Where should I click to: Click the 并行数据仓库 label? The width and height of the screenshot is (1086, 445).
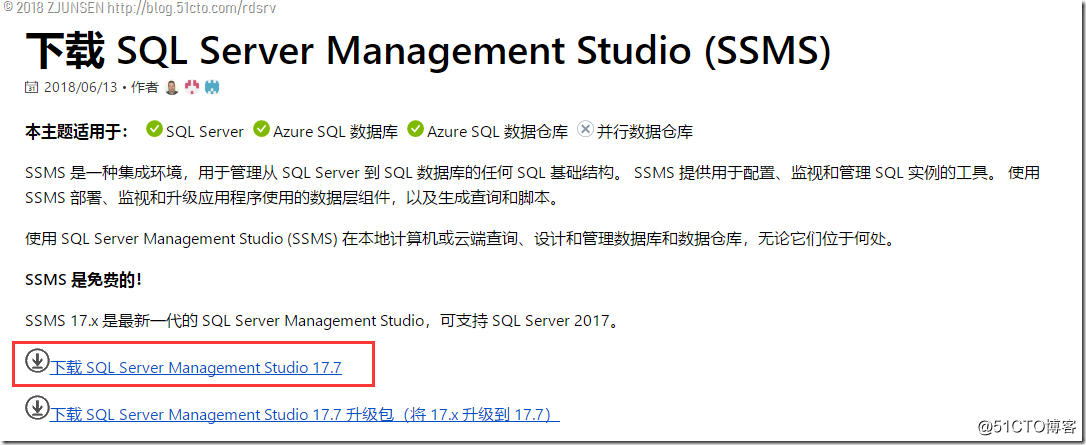click(645, 131)
